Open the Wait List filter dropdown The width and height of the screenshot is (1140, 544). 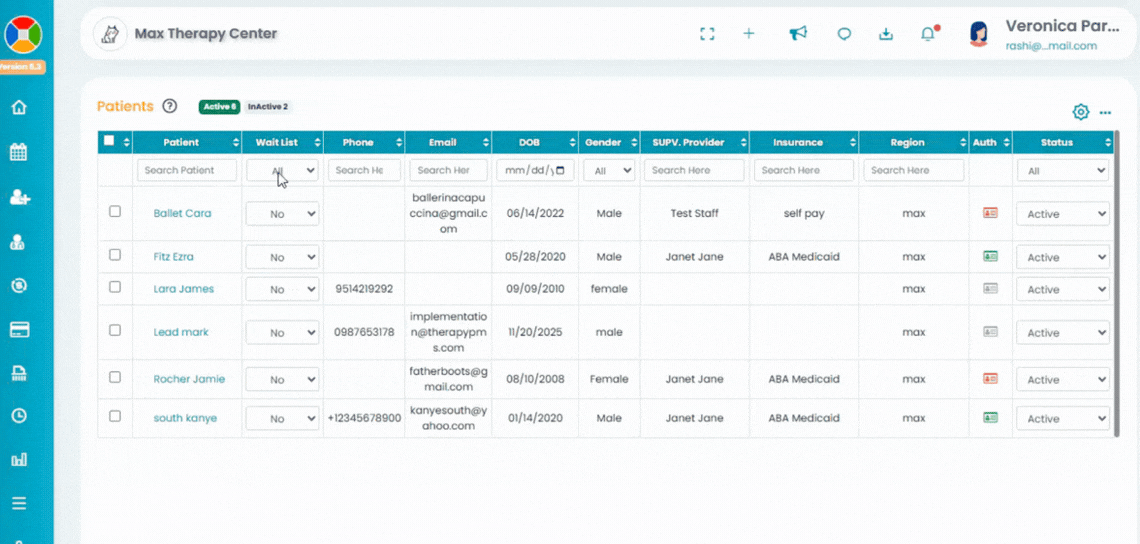282,171
